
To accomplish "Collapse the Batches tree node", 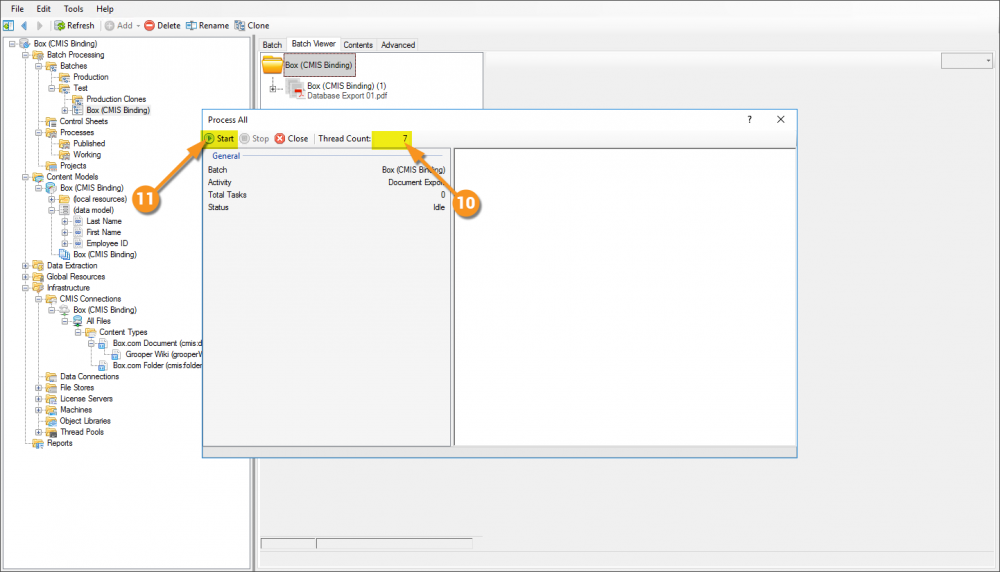I will pos(39,66).
